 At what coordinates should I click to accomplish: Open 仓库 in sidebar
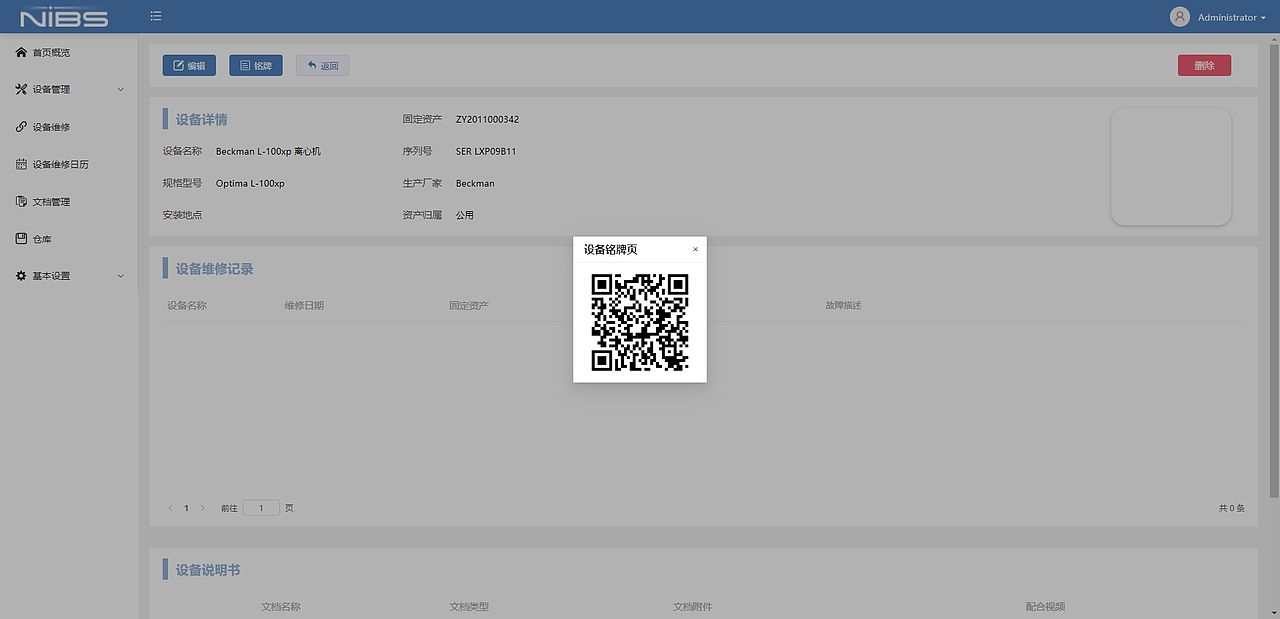pyautogui.click(x=41, y=239)
